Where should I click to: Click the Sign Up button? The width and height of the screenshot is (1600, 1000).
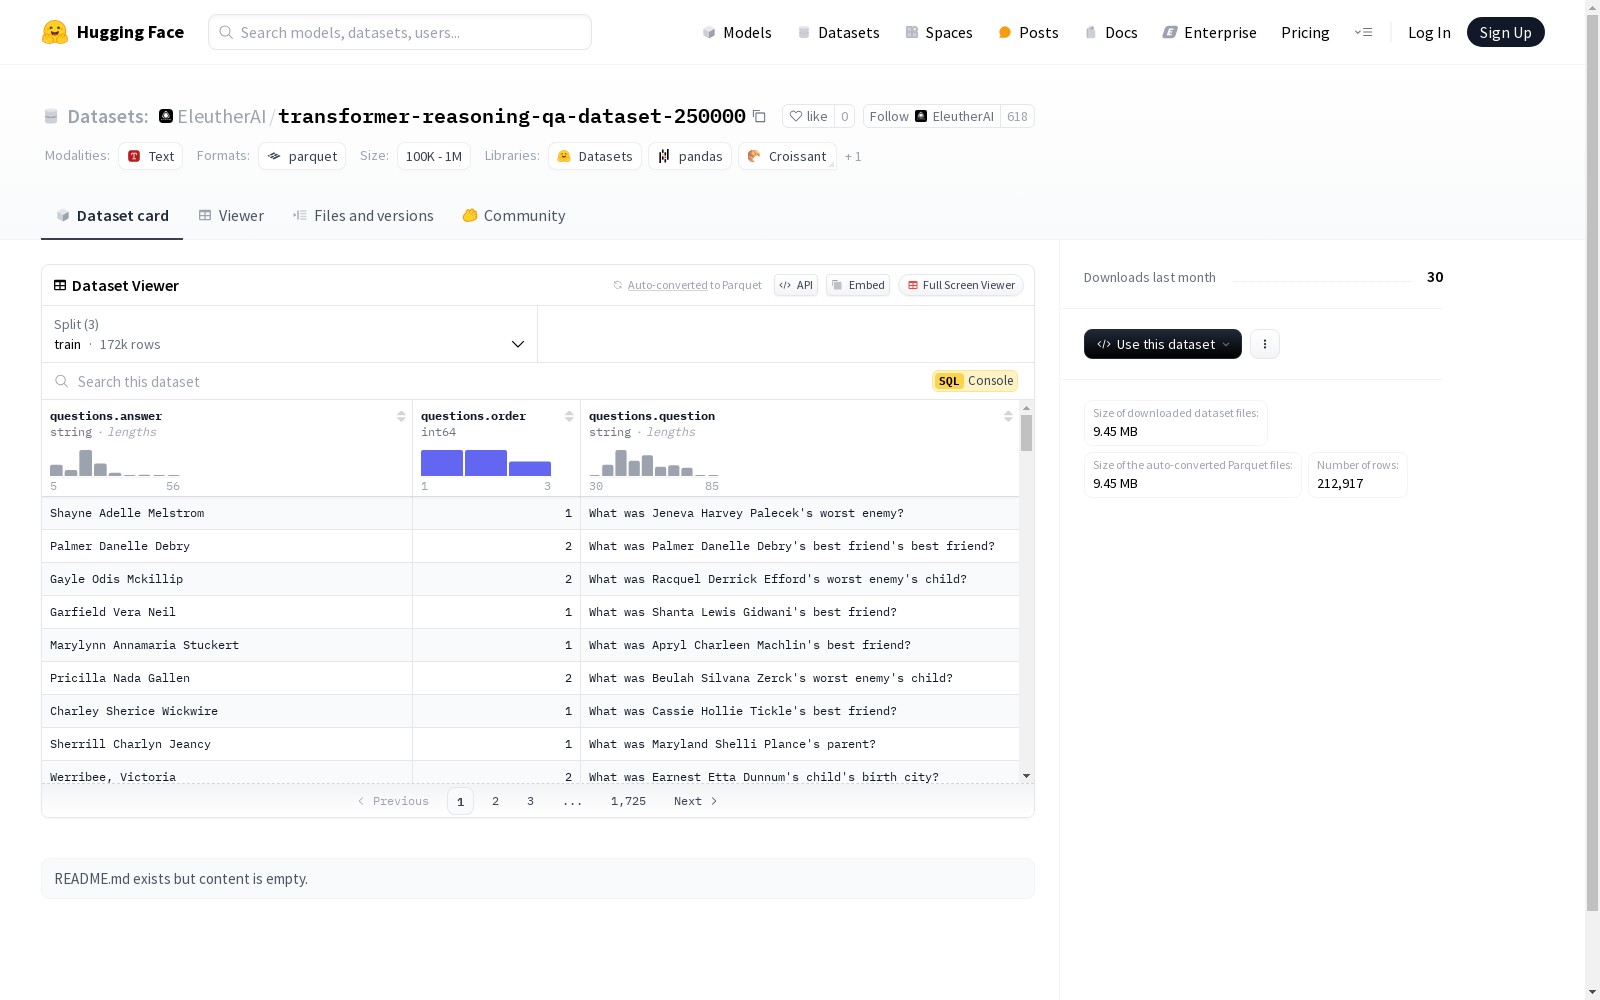1505,32
